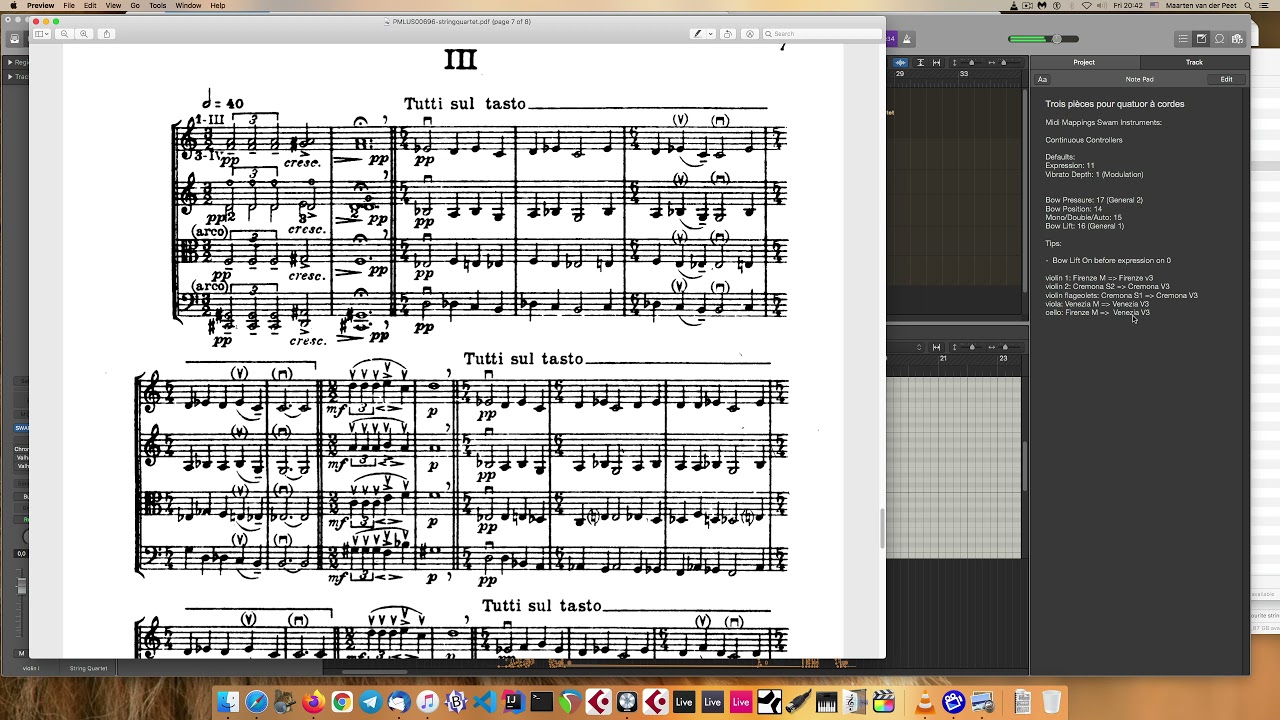Open the Edit menu

click(90, 6)
